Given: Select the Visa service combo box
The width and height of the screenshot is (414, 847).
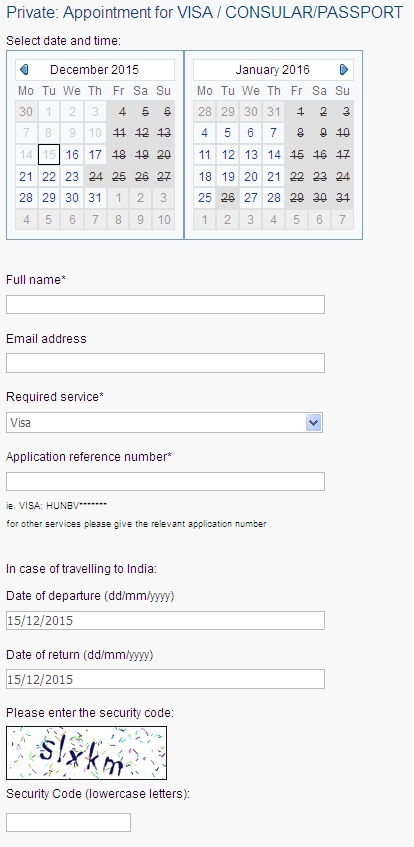Looking at the screenshot, I should [164, 422].
